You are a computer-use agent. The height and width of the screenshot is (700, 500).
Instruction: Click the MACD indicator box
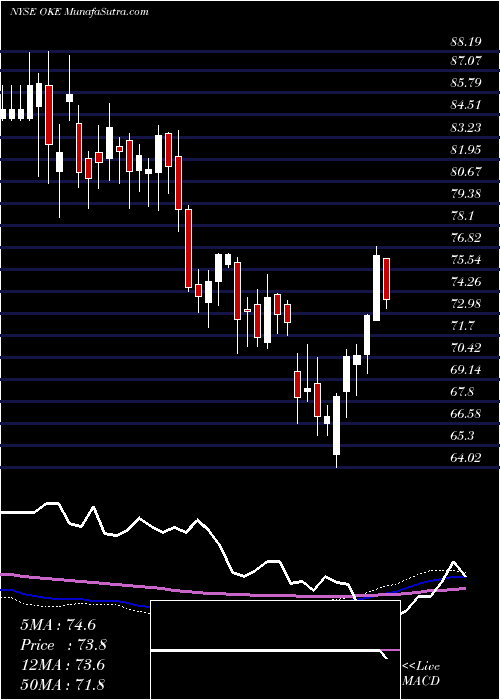(x=275, y=650)
